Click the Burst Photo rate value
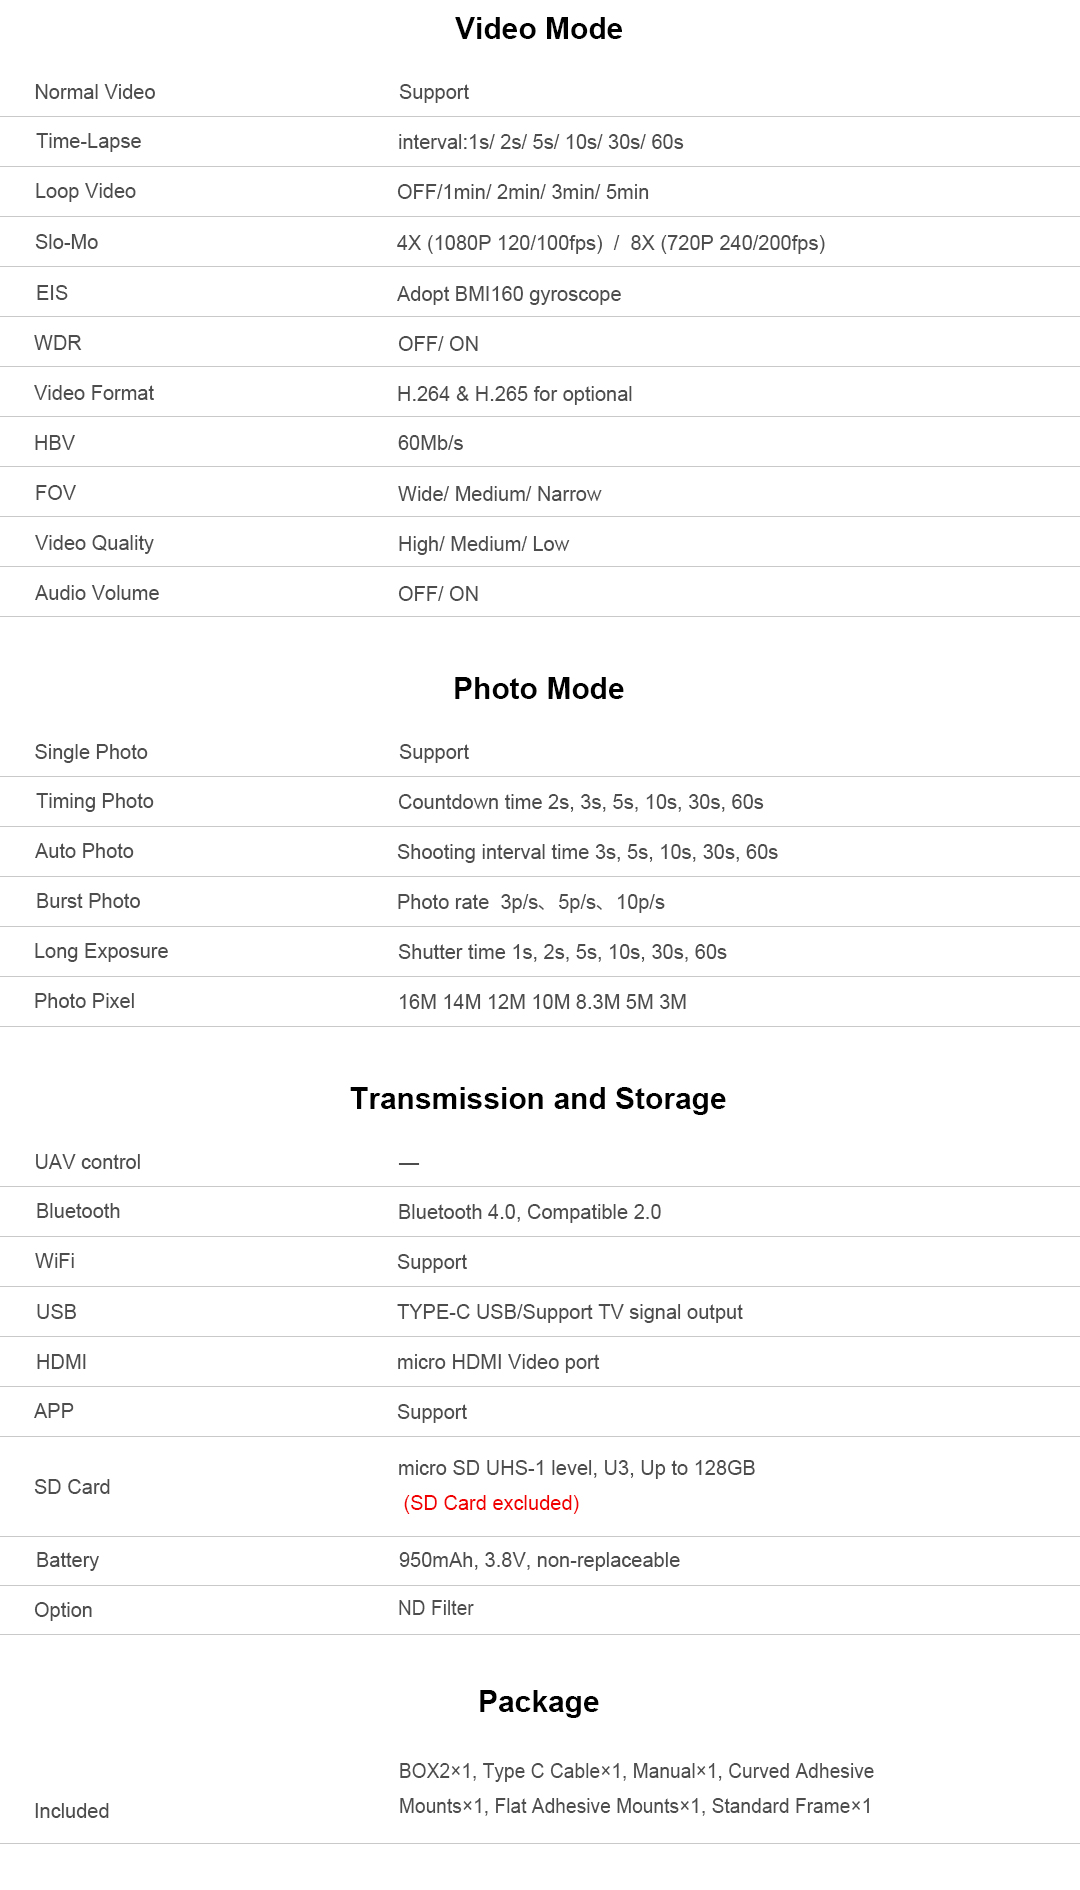1080x1890 pixels. pos(531,902)
